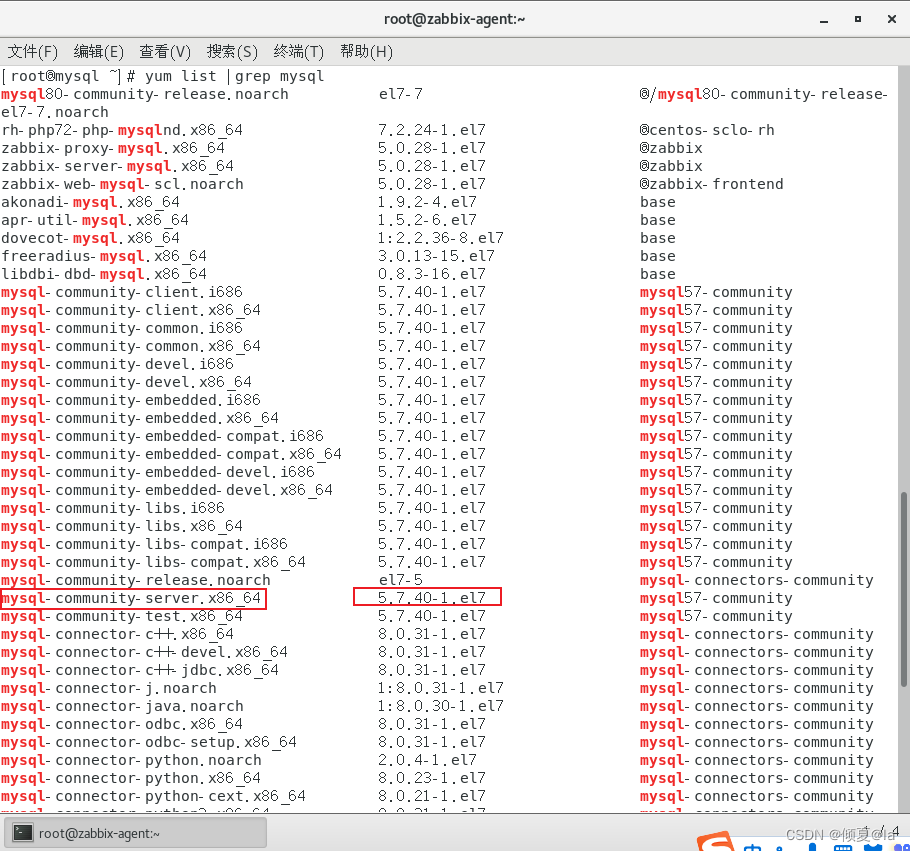The width and height of the screenshot is (910, 851).
Task: Select mysql-community-embedded-devel.i686 package name
Action: [158, 472]
